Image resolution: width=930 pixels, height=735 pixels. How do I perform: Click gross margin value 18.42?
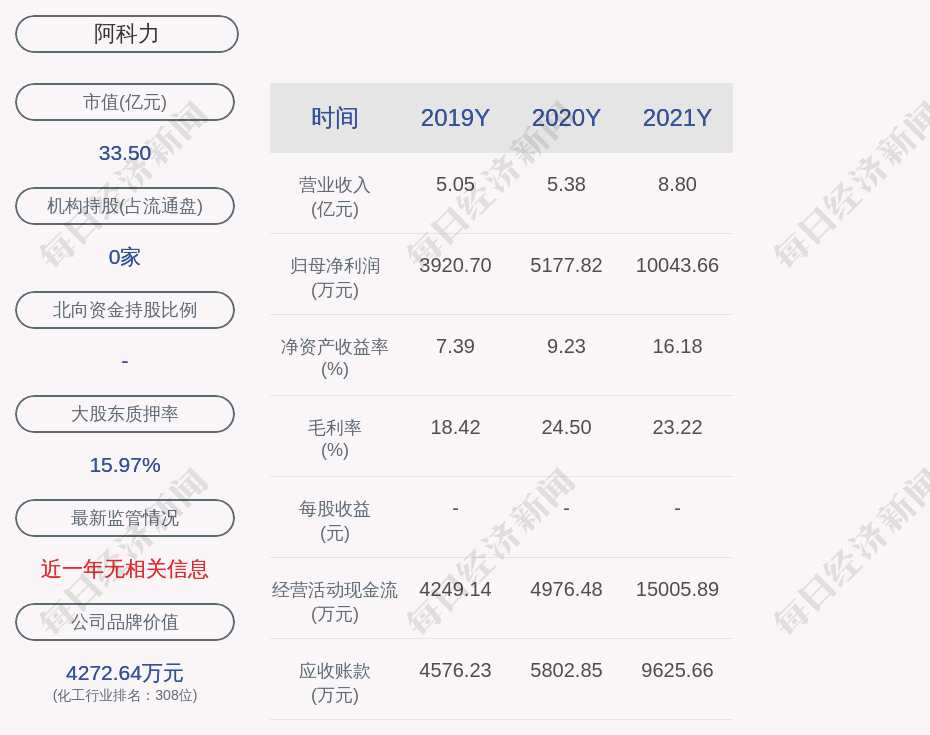[455, 427]
